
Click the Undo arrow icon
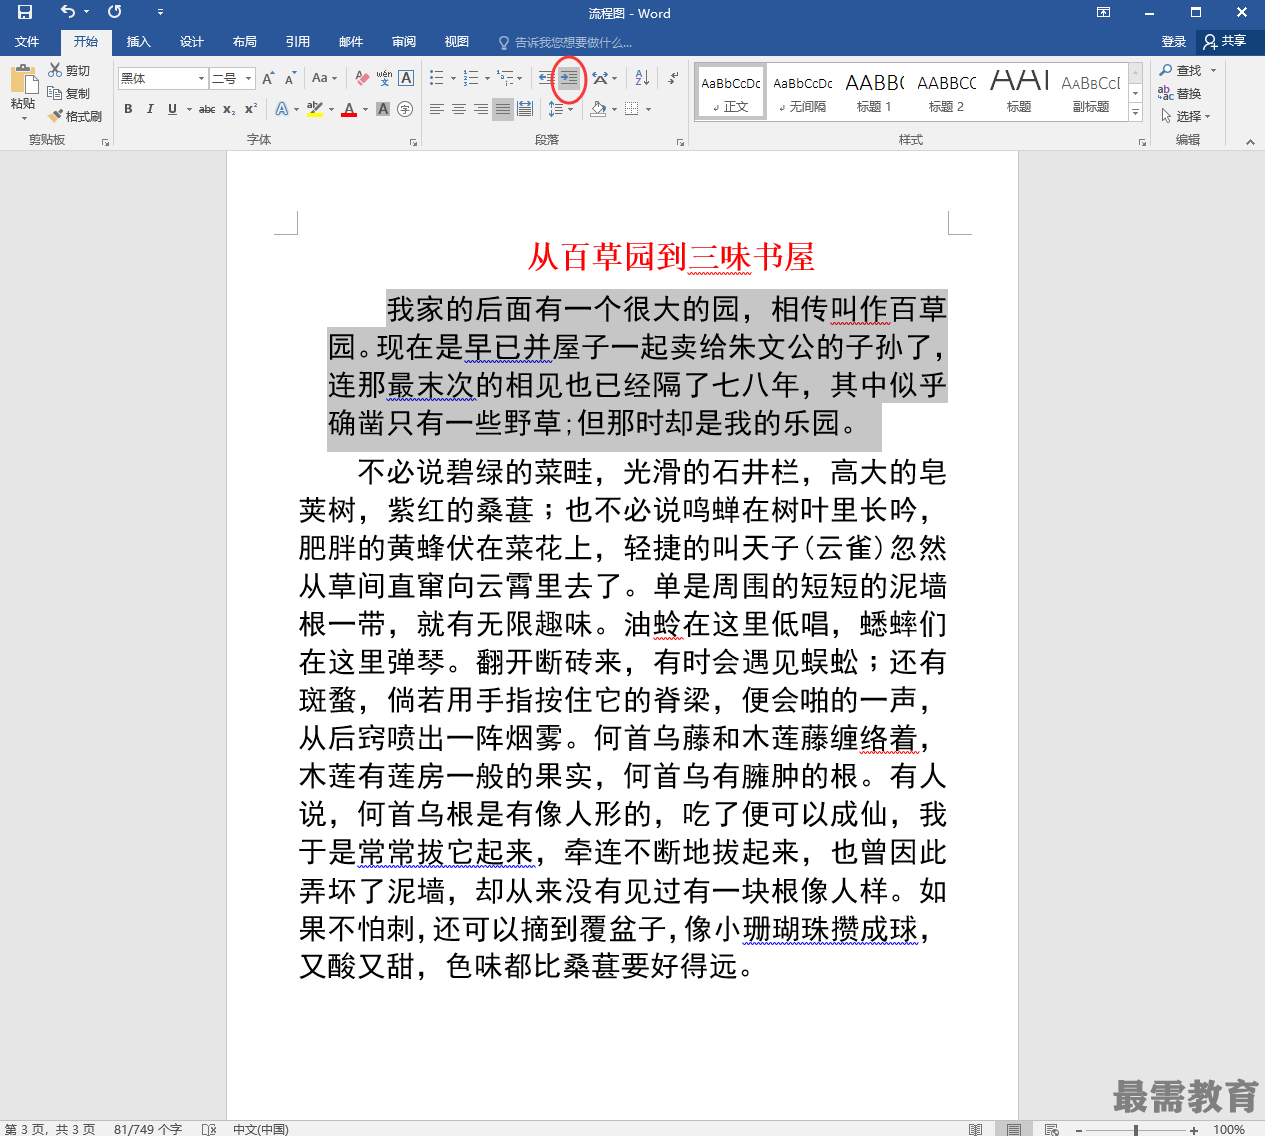click(x=67, y=12)
